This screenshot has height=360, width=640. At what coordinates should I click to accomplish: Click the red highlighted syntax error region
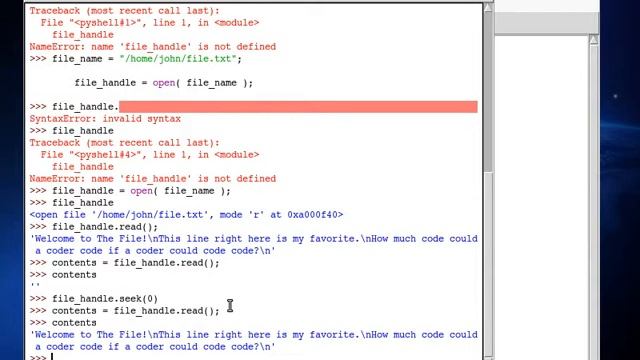pos(298,107)
